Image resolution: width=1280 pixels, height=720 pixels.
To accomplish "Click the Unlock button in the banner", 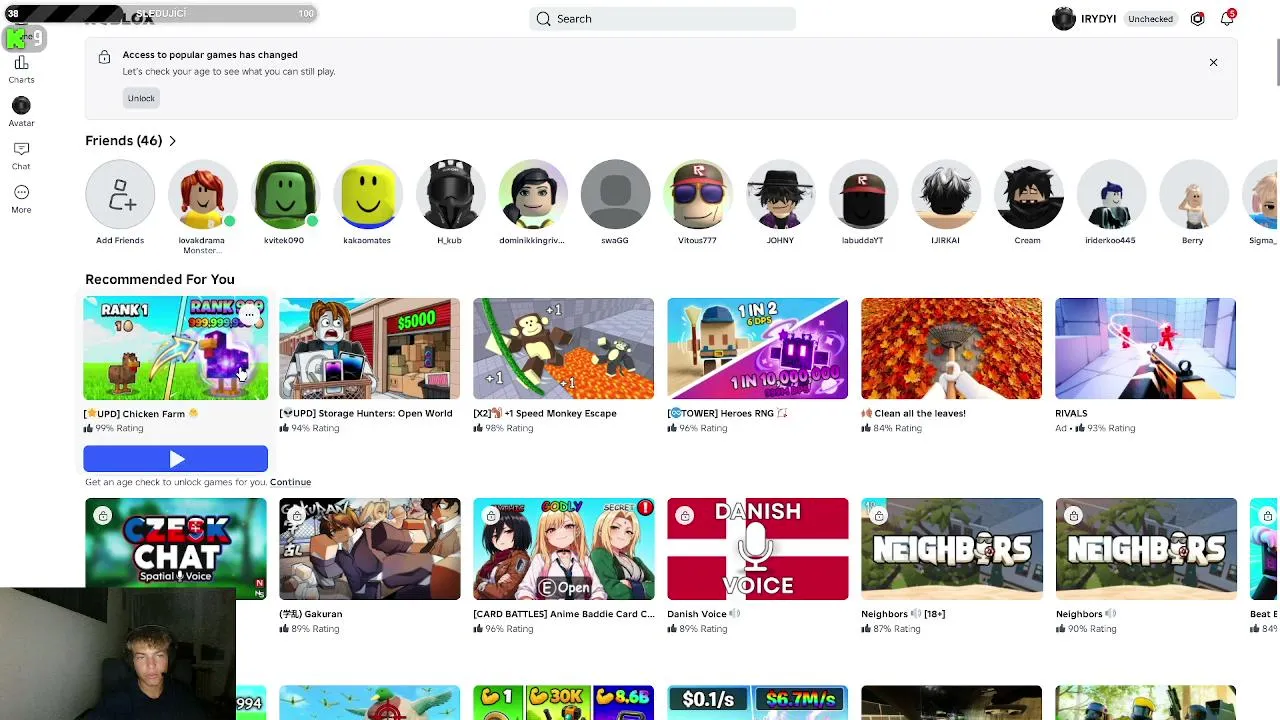I will 141,98.
